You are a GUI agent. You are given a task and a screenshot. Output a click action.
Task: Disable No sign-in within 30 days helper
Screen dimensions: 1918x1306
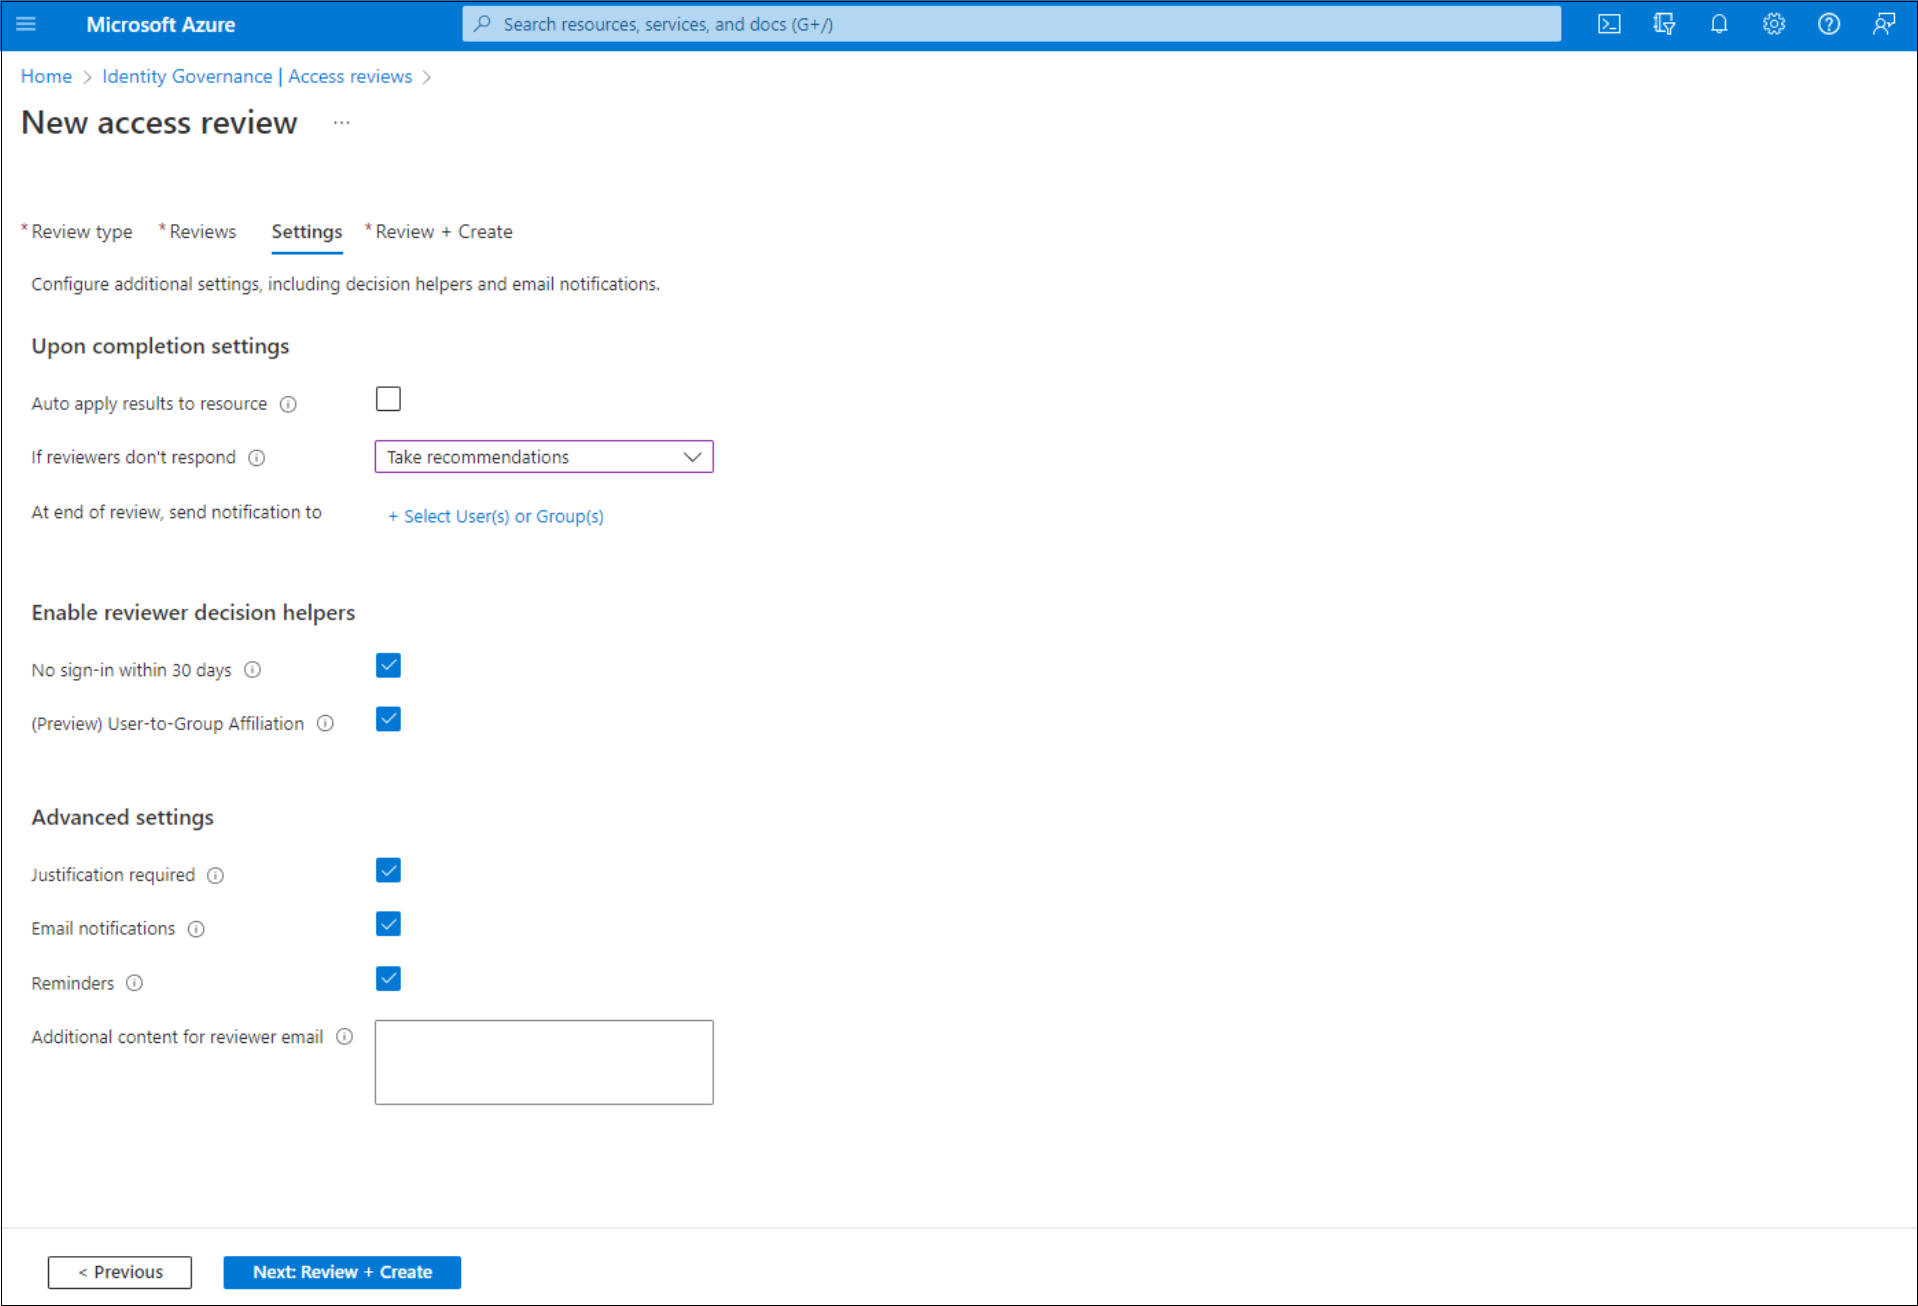388,665
